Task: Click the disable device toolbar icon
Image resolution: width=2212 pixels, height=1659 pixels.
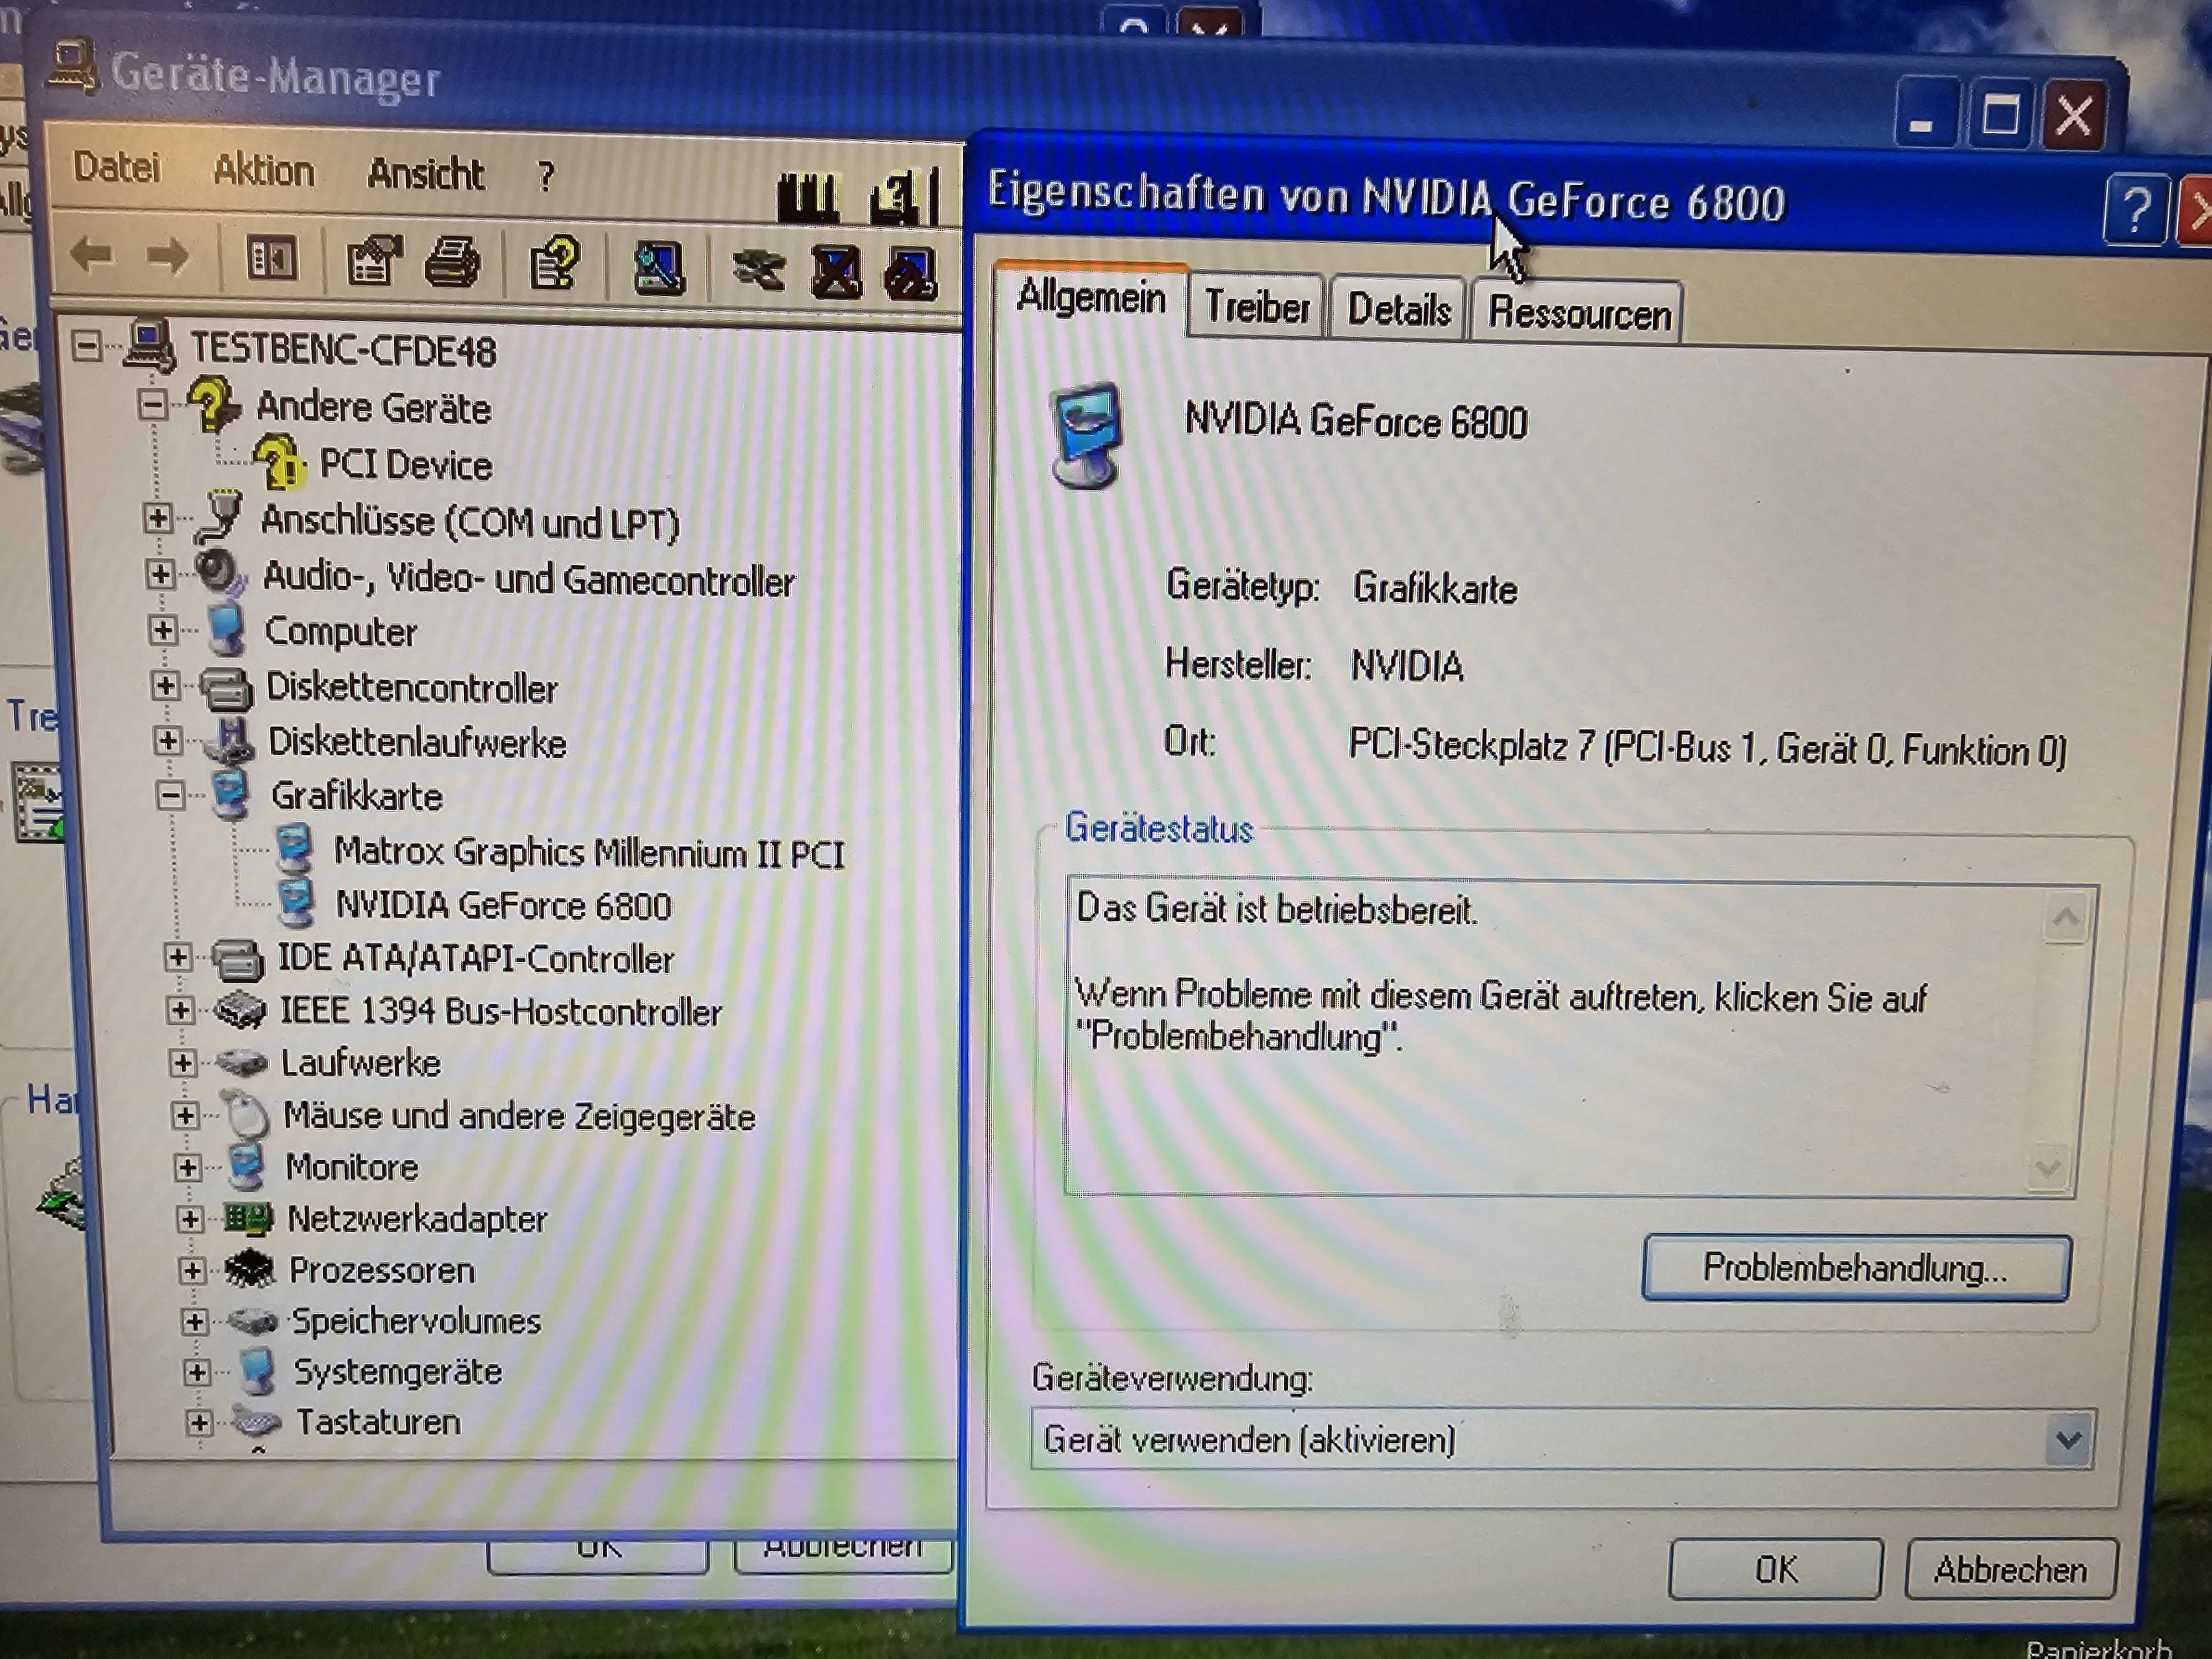Action: [910, 274]
